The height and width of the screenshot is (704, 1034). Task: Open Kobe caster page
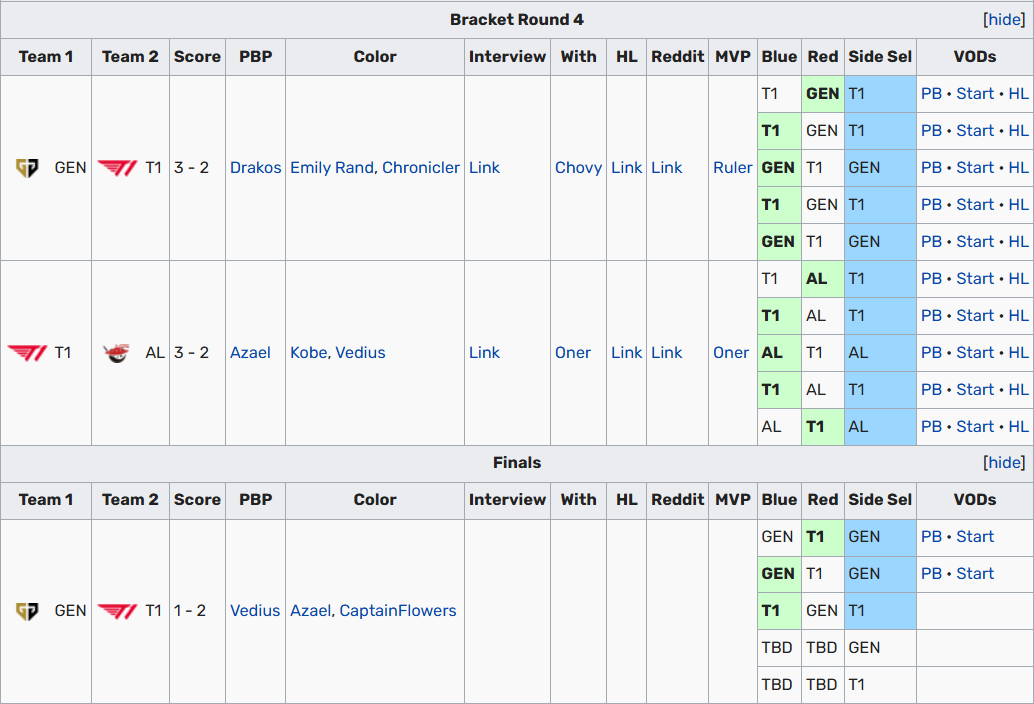click(x=309, y=353)
